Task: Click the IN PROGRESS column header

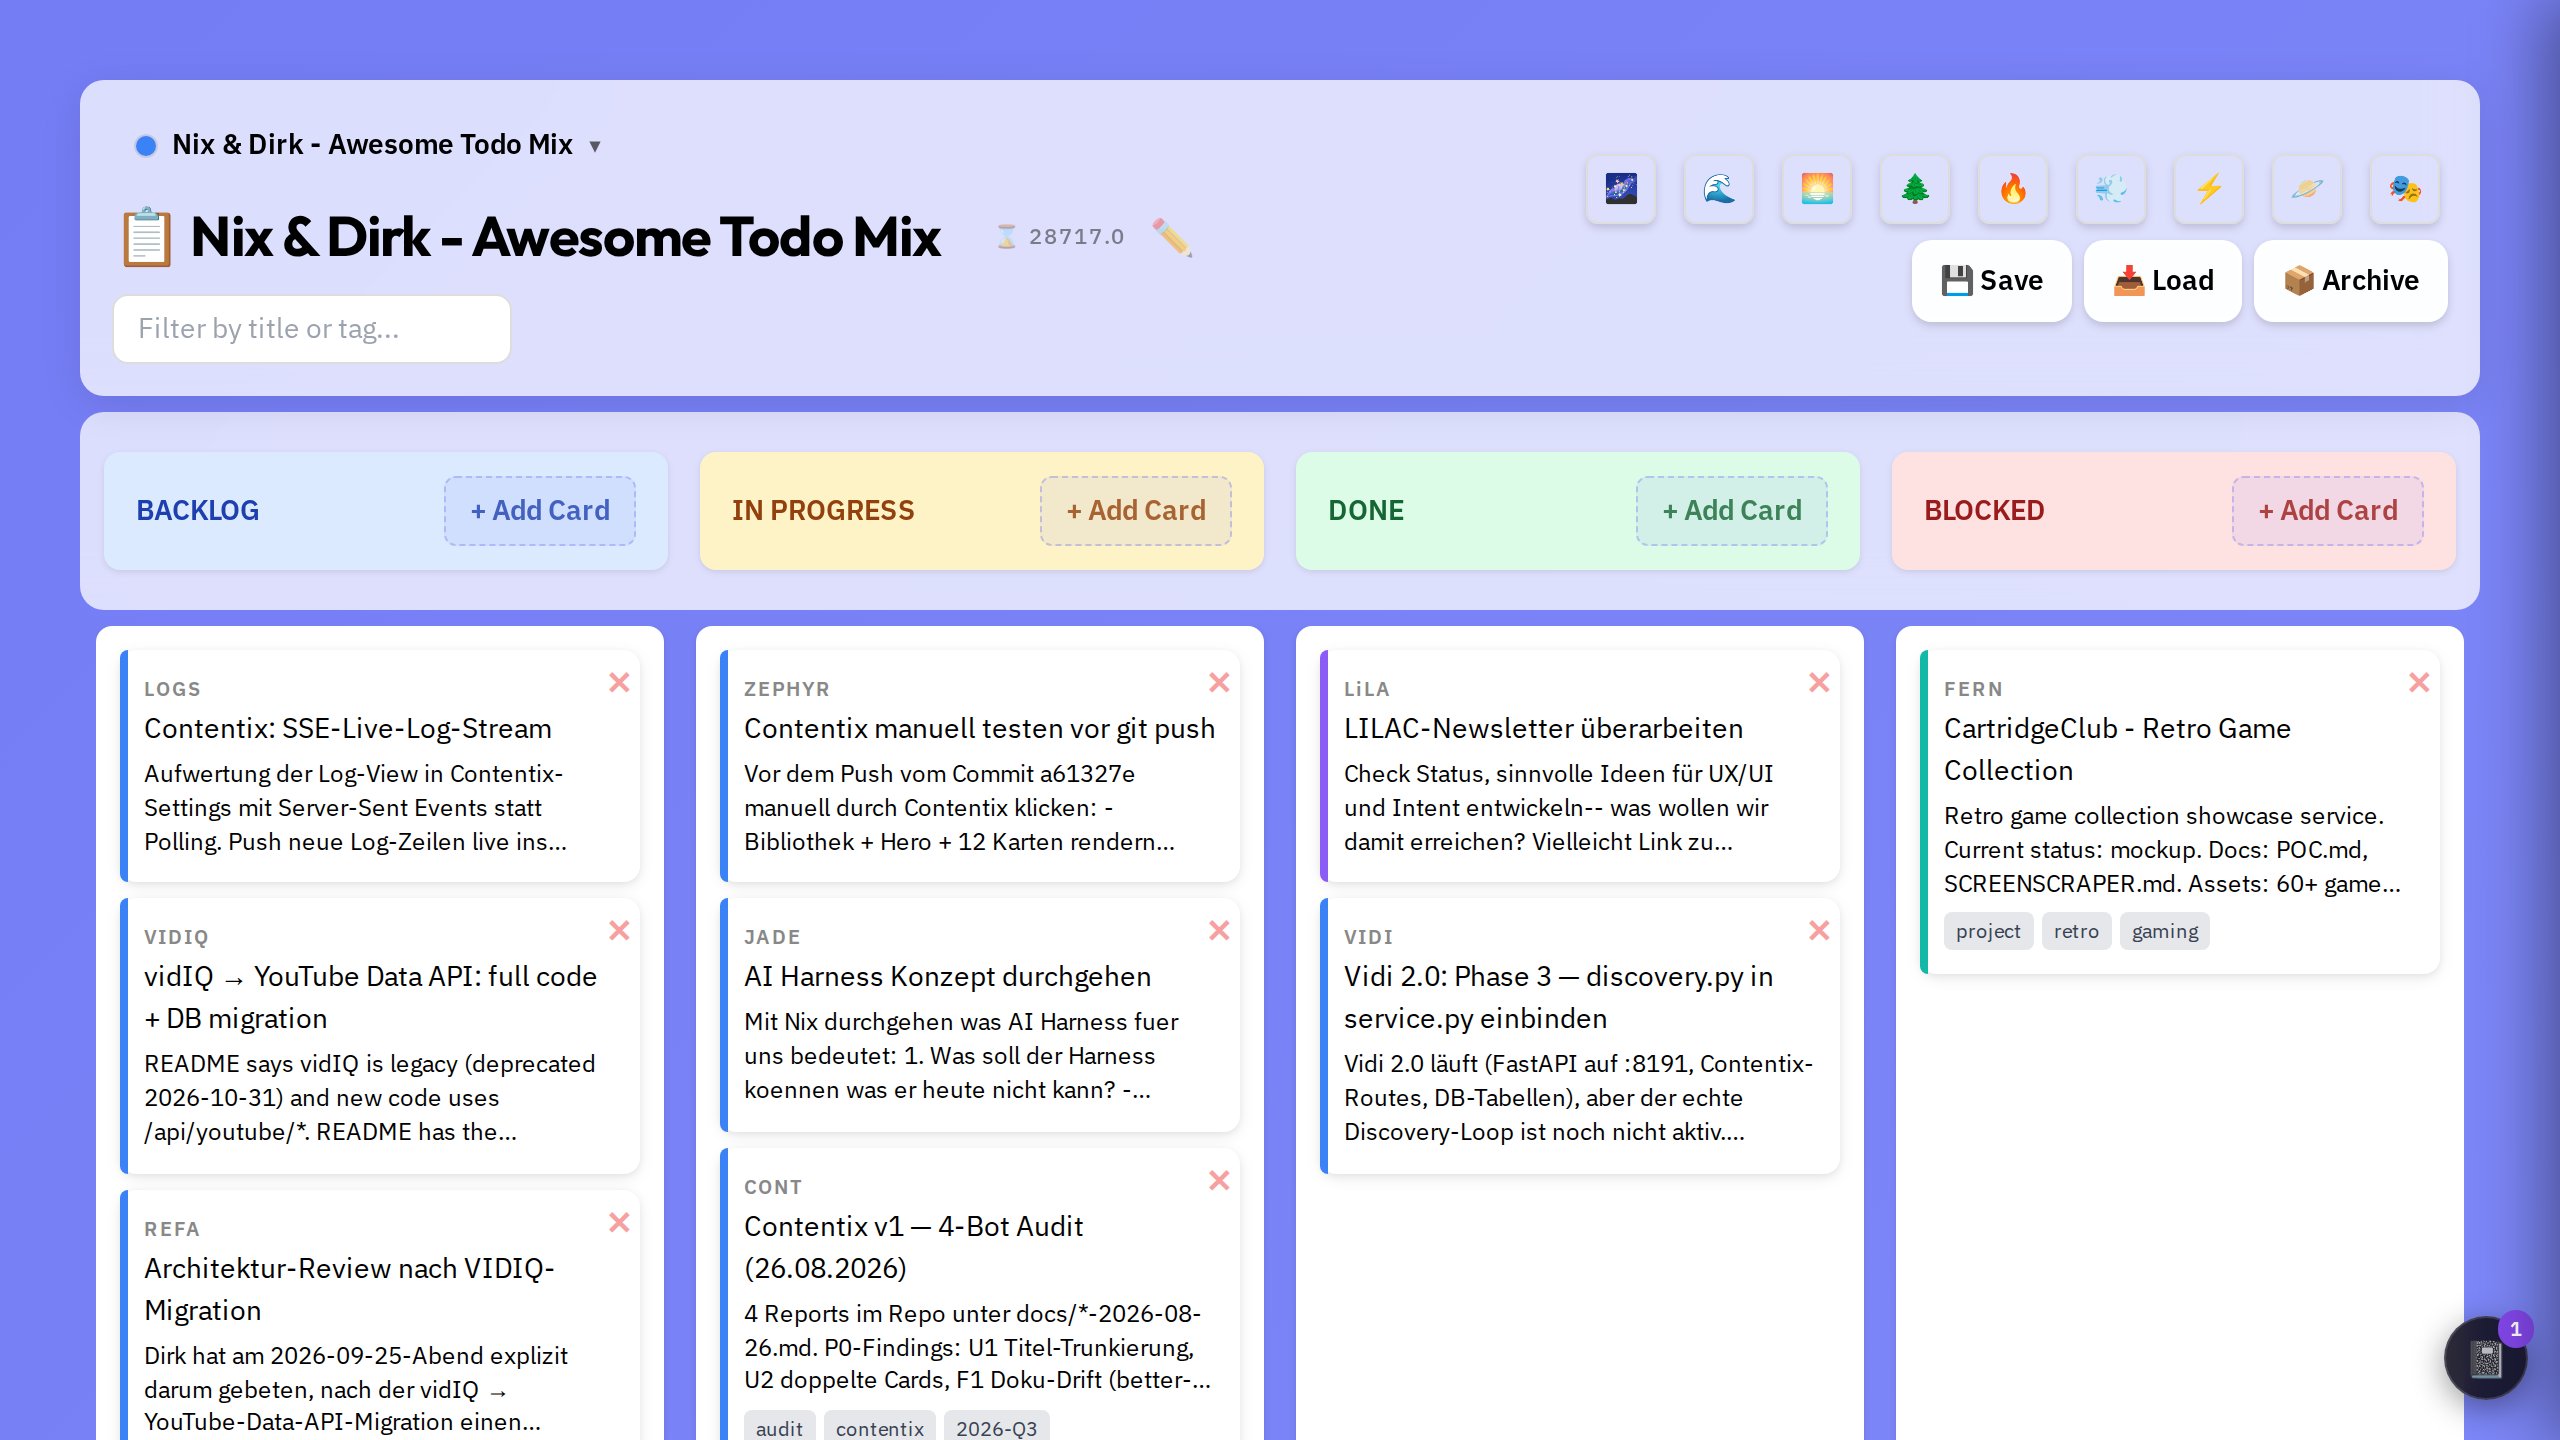Action: tap(823, 511)
